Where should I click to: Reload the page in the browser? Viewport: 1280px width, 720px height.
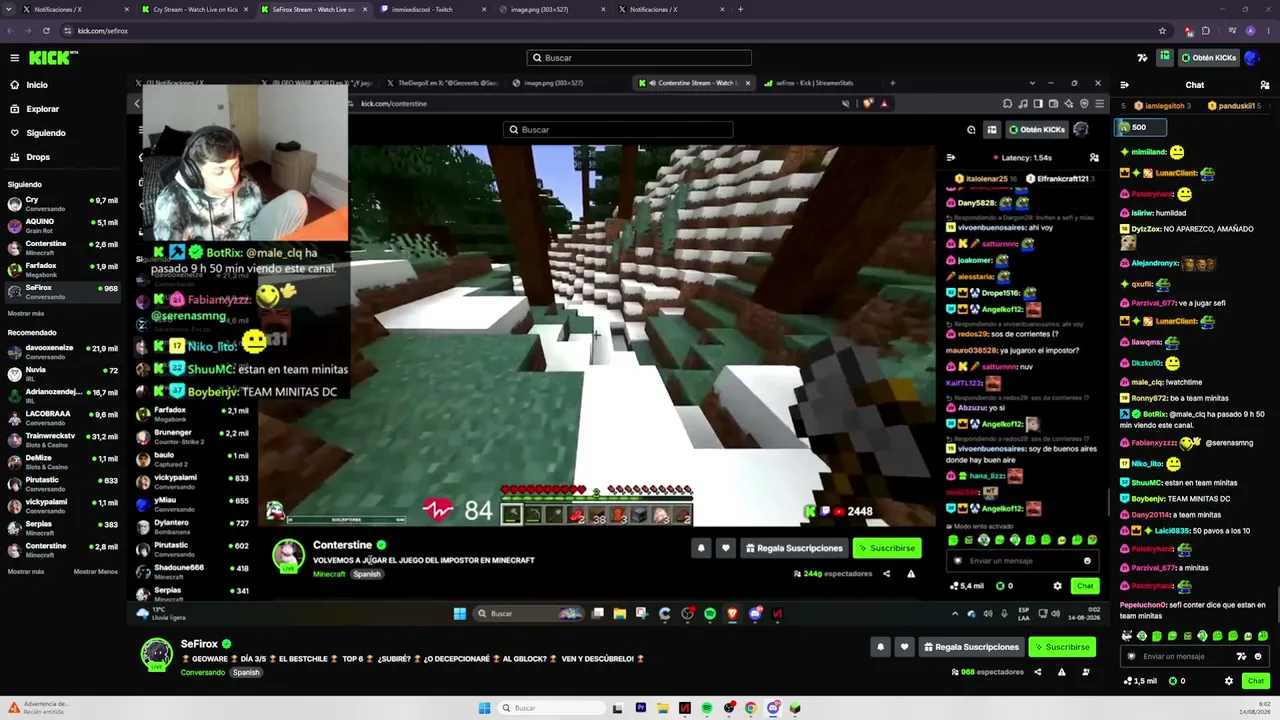point(46,31)
